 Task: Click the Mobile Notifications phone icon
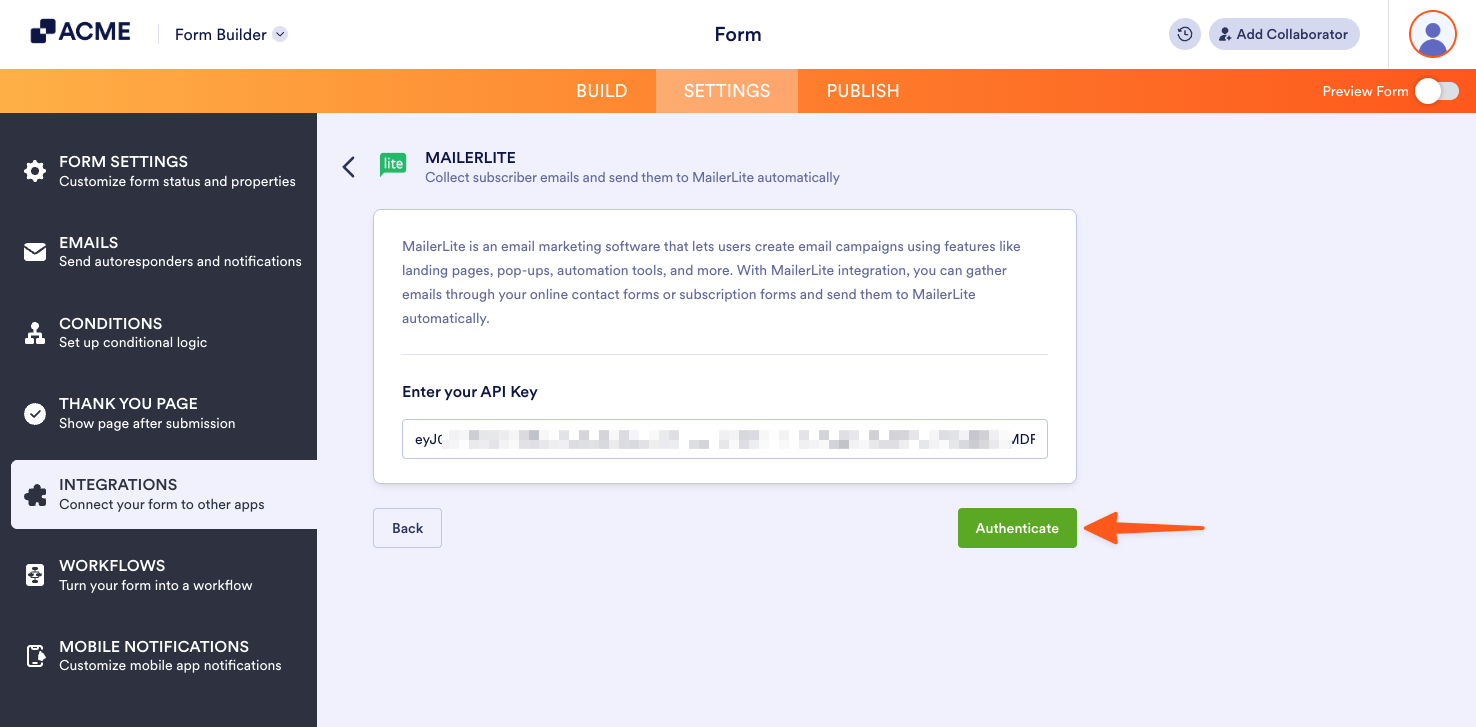coord(36,655)
